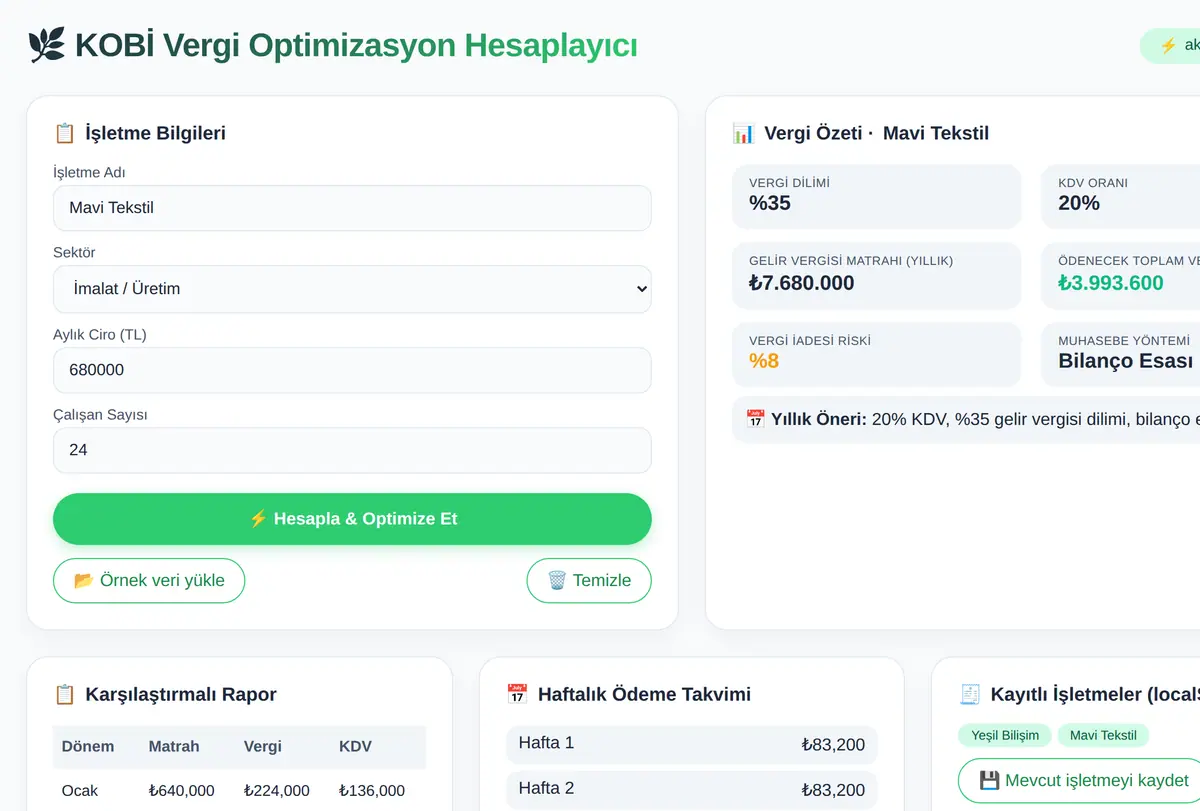Click the Hafta 2 payment row

point(692,790)
